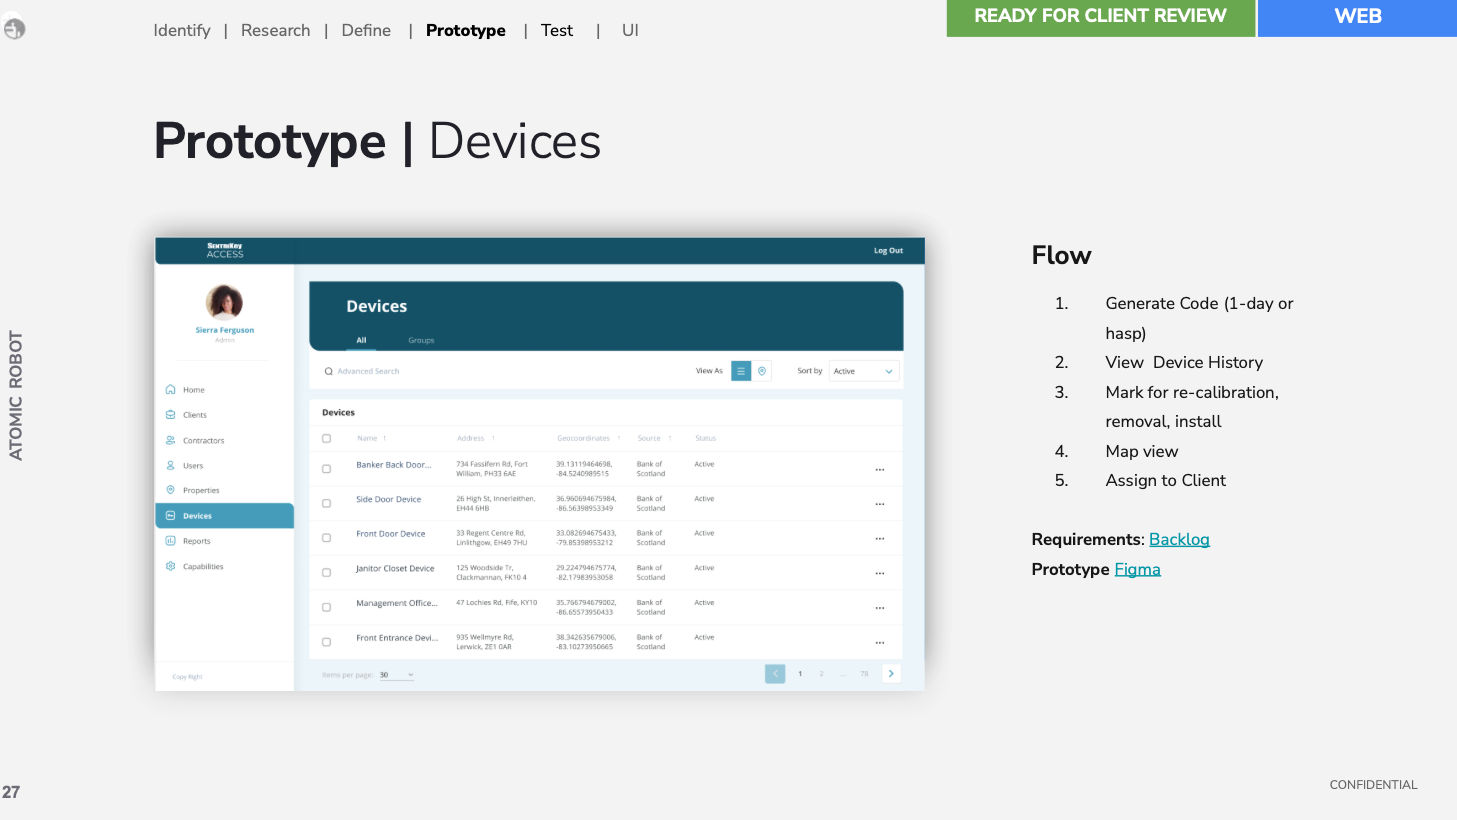Click the round logo at slide top-left

point(14,29)
